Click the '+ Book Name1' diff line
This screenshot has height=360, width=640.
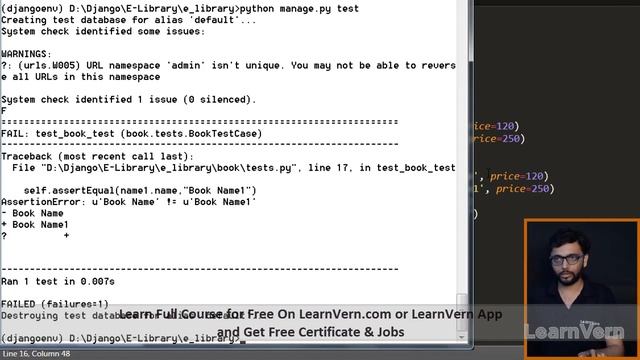point(35,225)
